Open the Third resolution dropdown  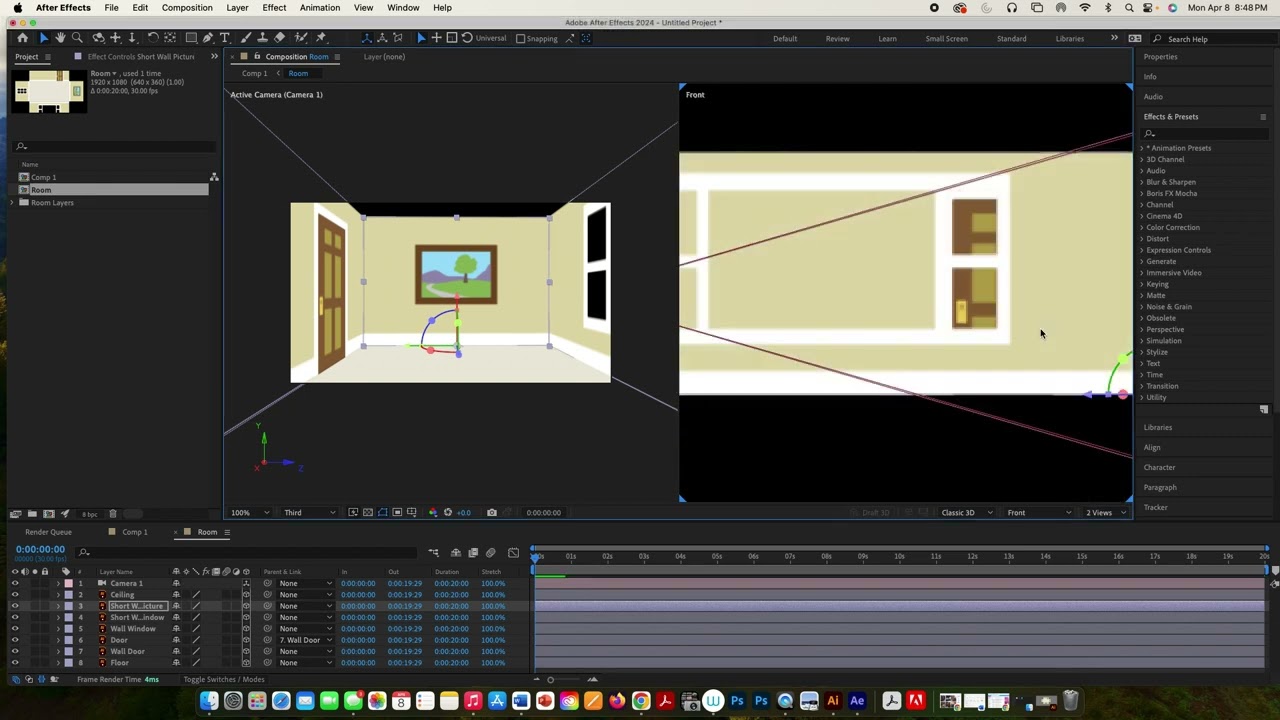click(x=309, y=513)
